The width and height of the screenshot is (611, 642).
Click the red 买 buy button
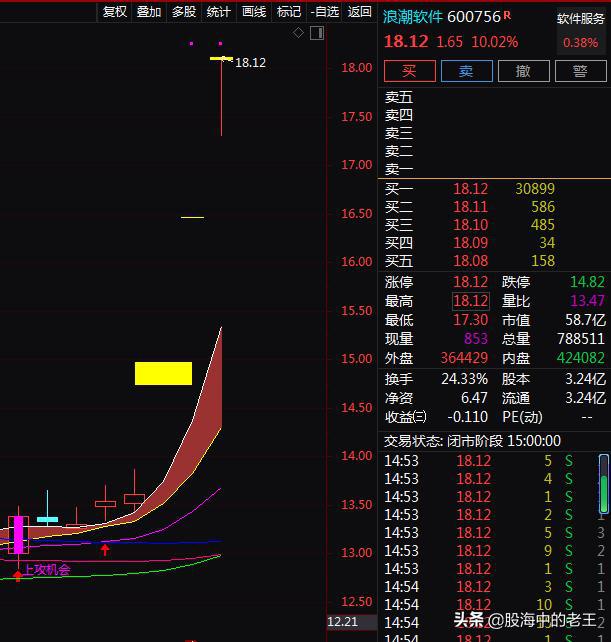[410, 71]
